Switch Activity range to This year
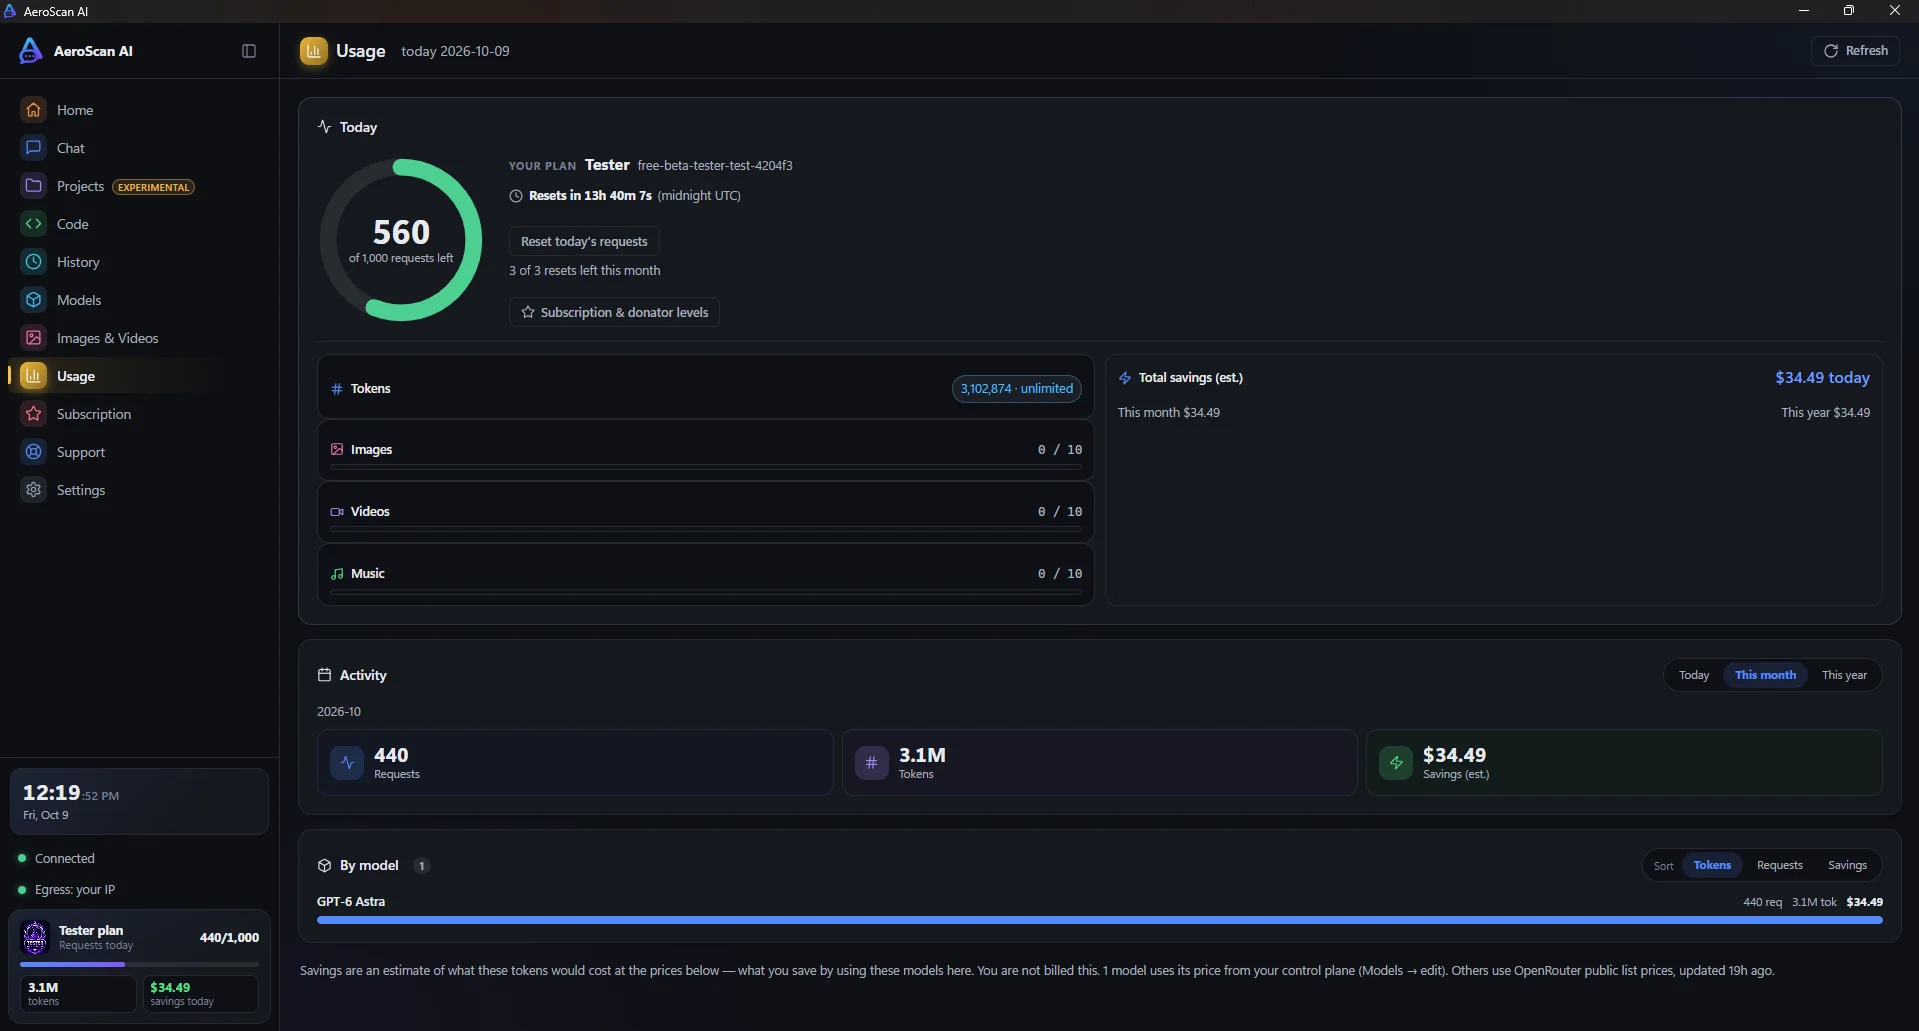Screen dimensions: 1919x1031 1844,675
